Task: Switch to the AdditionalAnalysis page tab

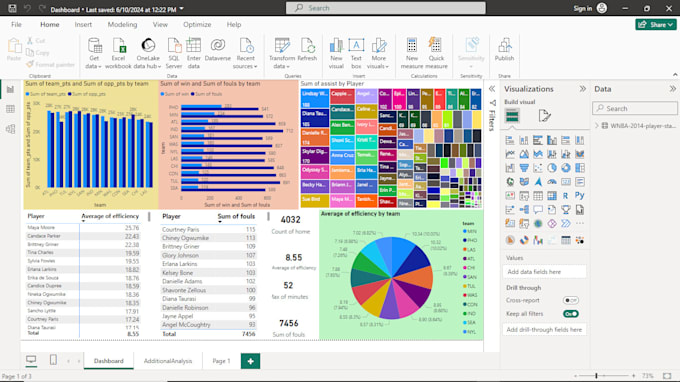Action: pyautogui.click(x=168, y=361)
